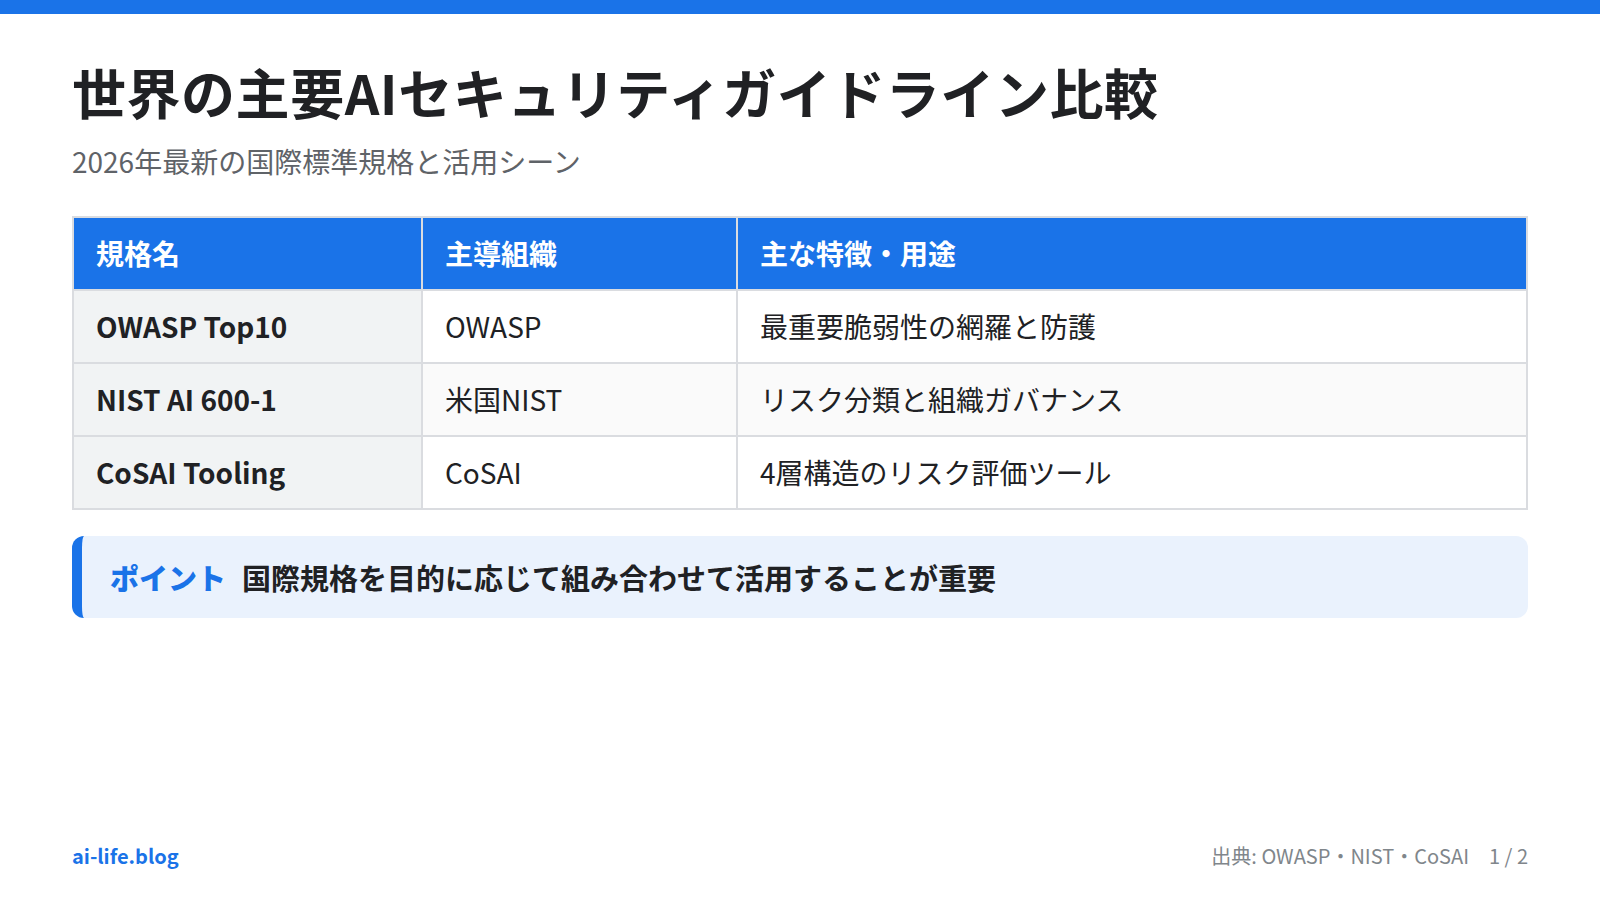Screen dimensions: 1600x900
Task: Select the CoSAI Tooling cell
Action: tap(247, 473)
